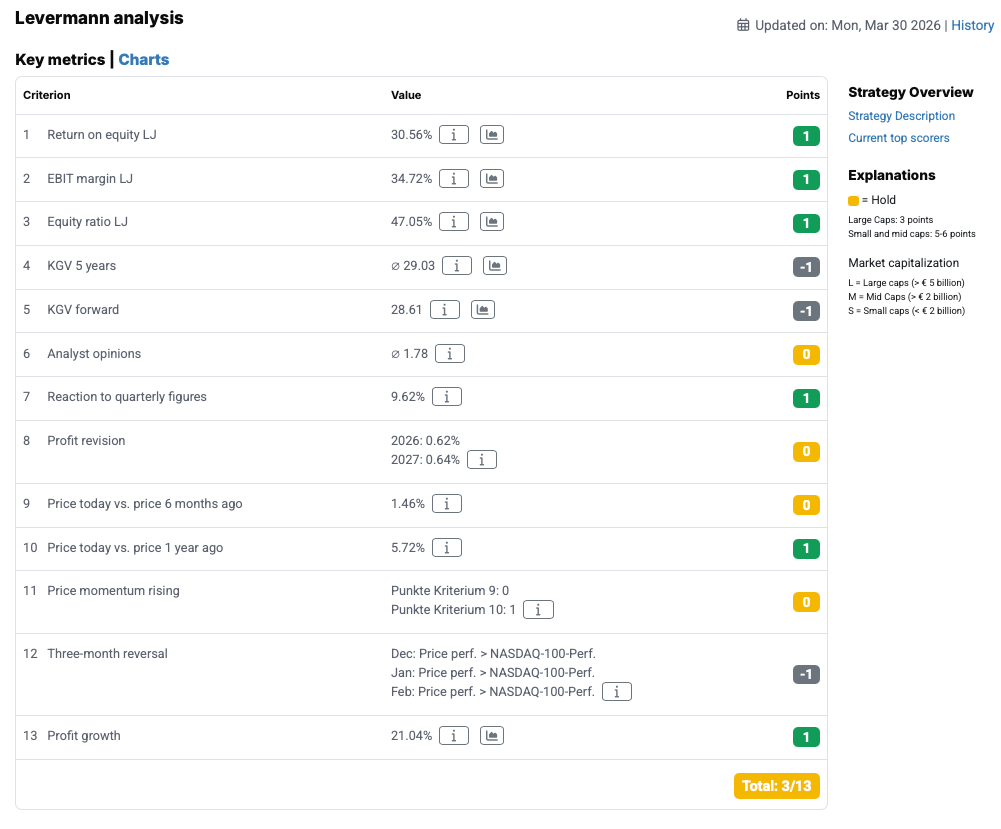Viewport: 1001px width, 829px height.
Task: Click info icon for Profit revision
Action: coord(482,460)
